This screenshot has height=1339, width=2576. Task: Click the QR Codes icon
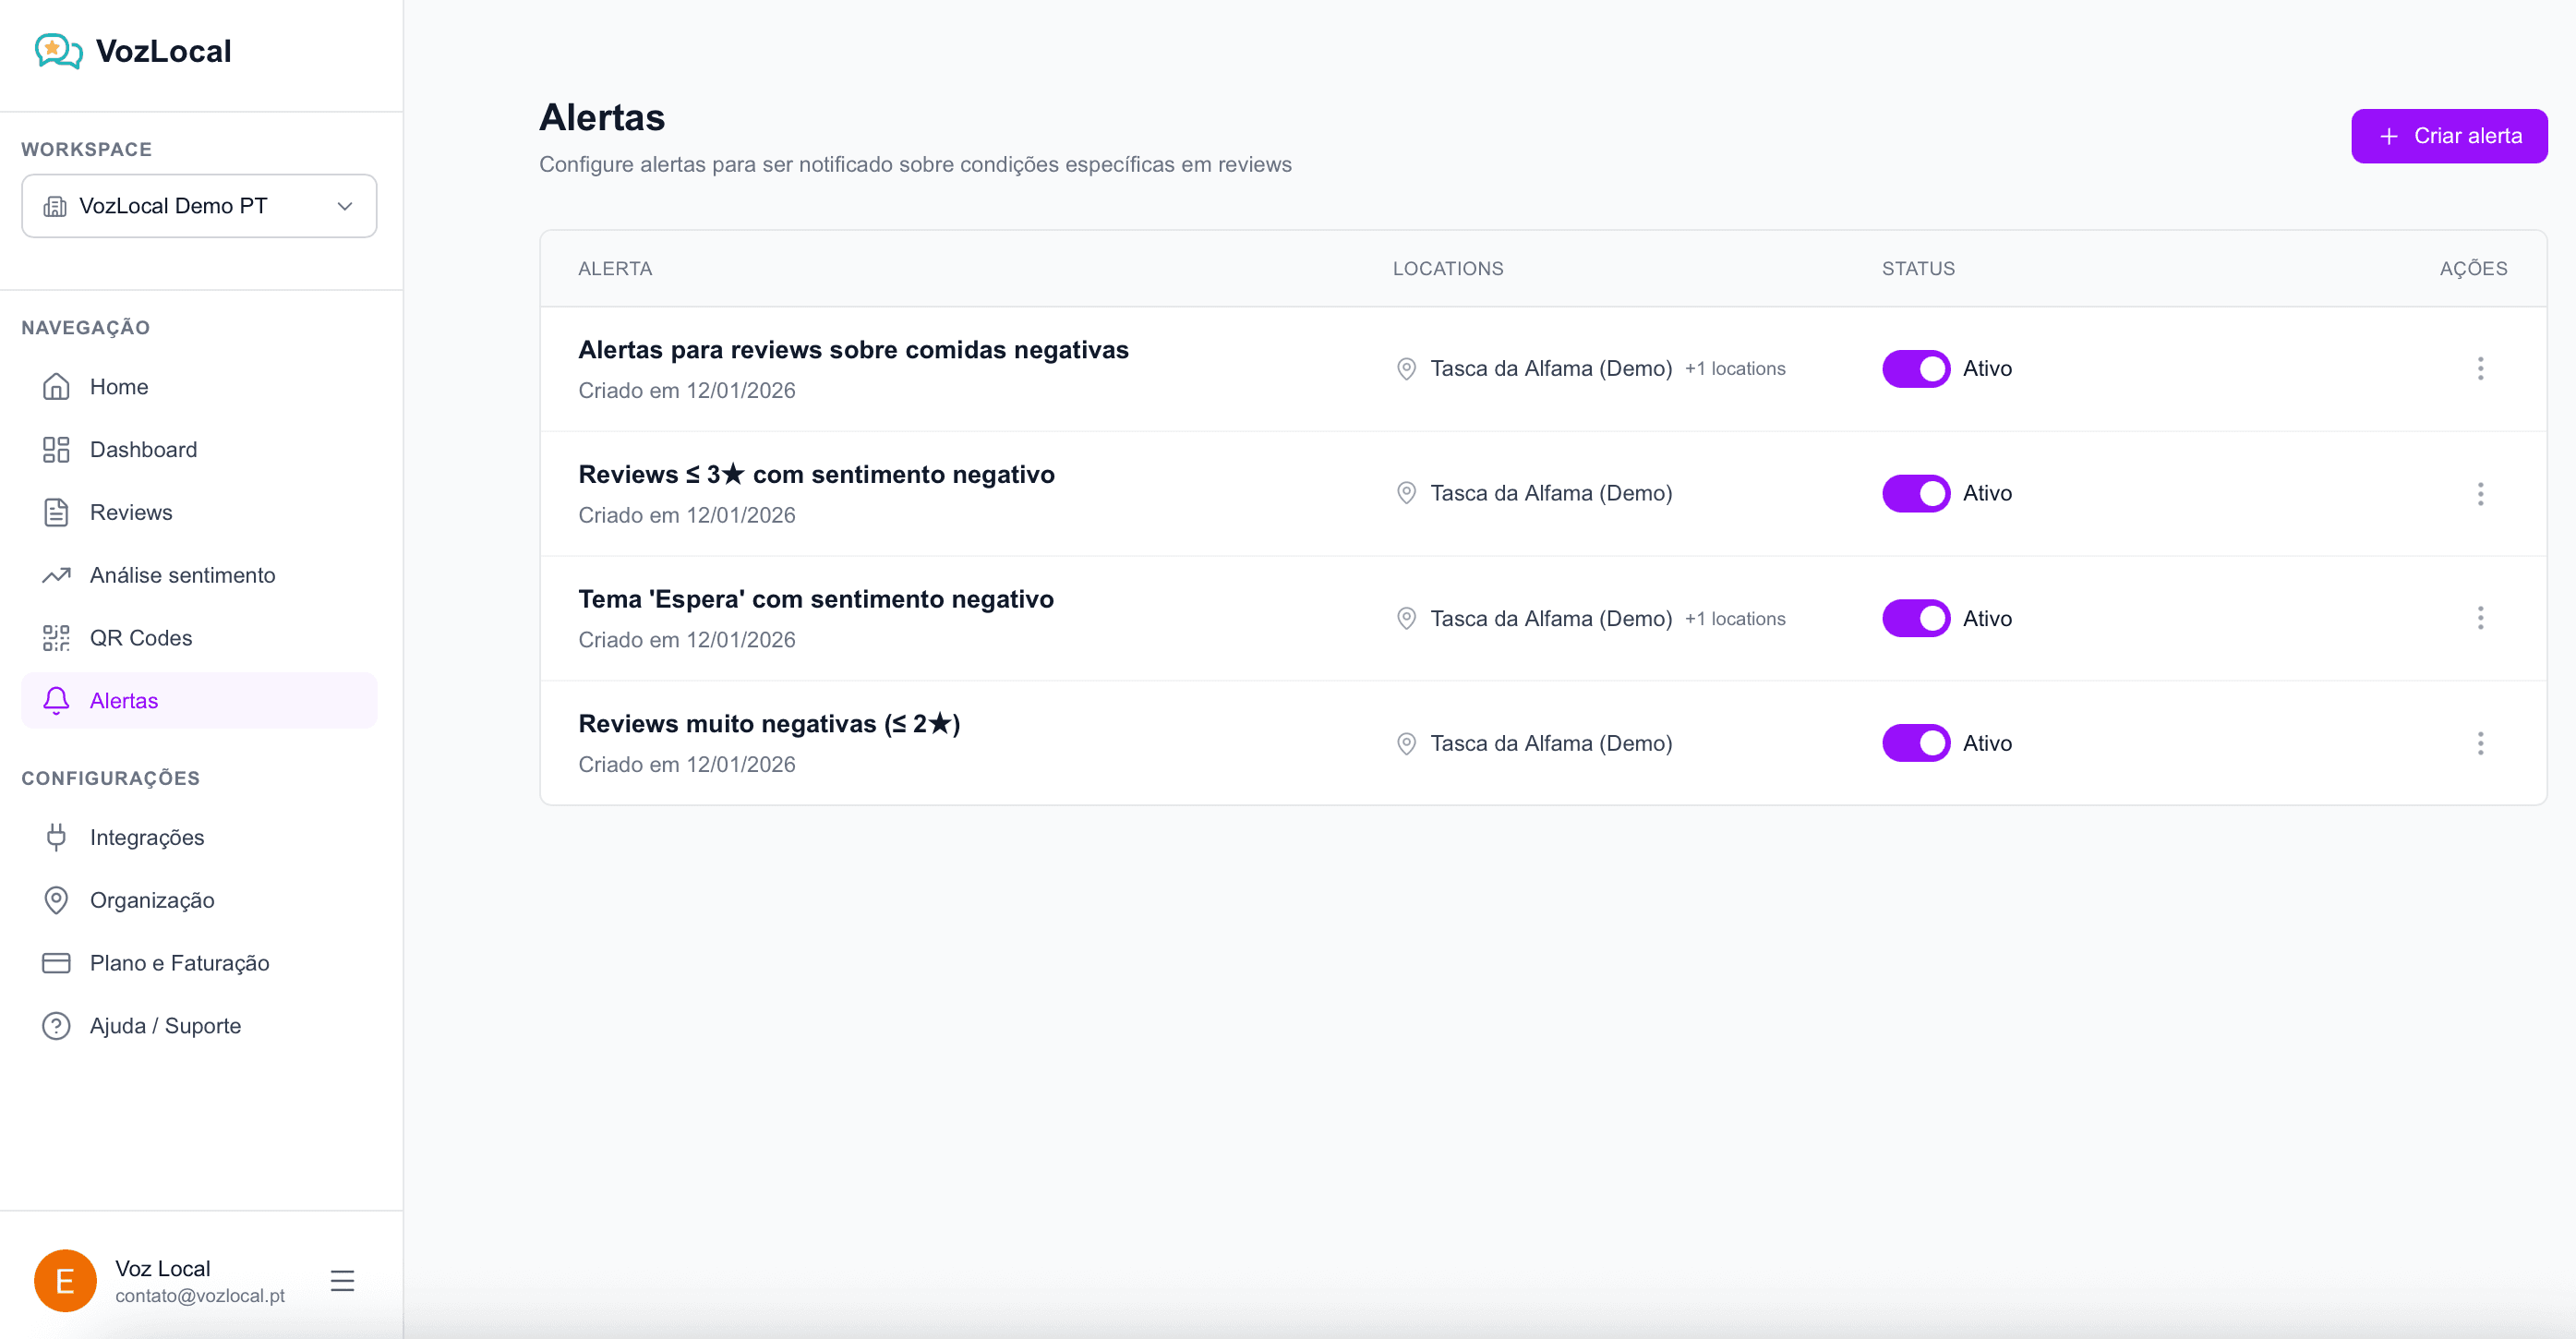click(x=56, y=638)
